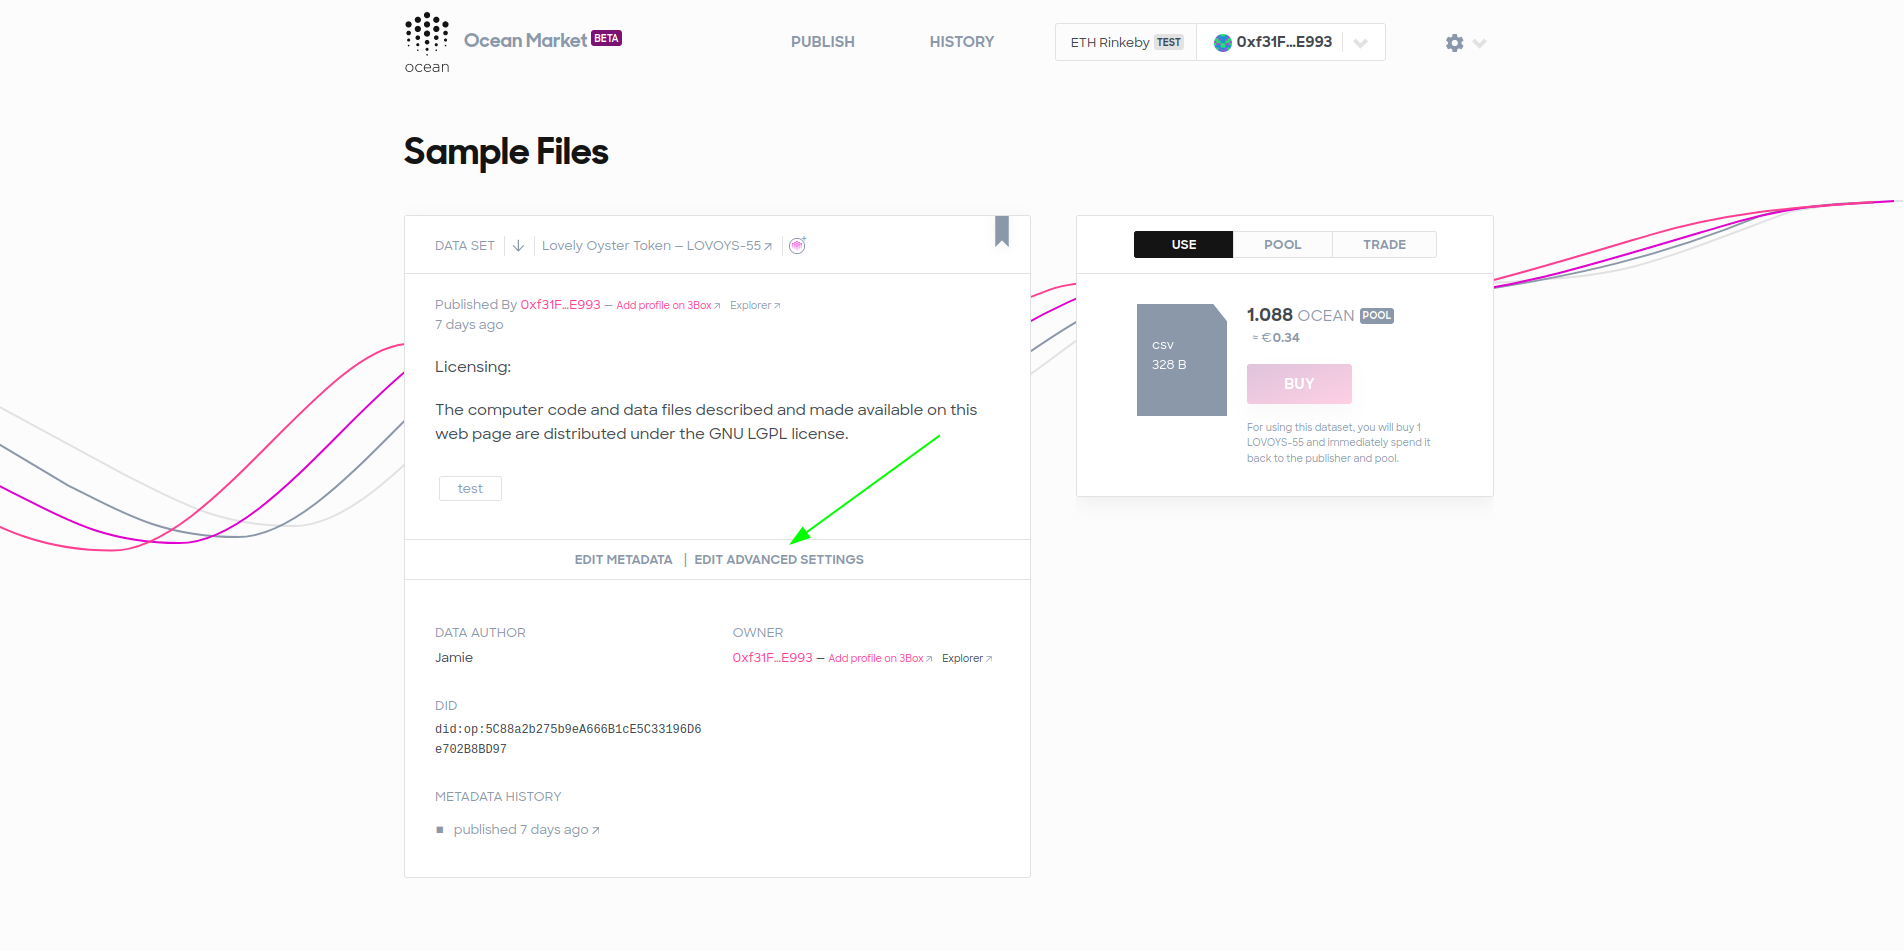Click the test tag

tap(470, 489)
